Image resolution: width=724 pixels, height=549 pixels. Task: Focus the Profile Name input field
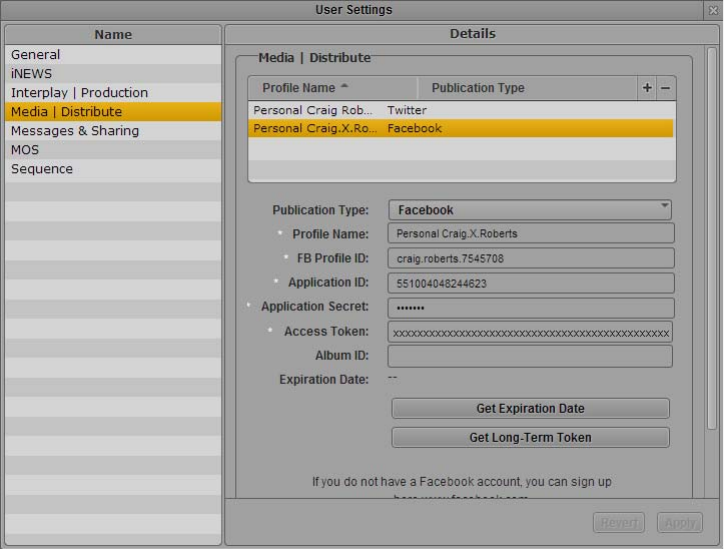531,234
